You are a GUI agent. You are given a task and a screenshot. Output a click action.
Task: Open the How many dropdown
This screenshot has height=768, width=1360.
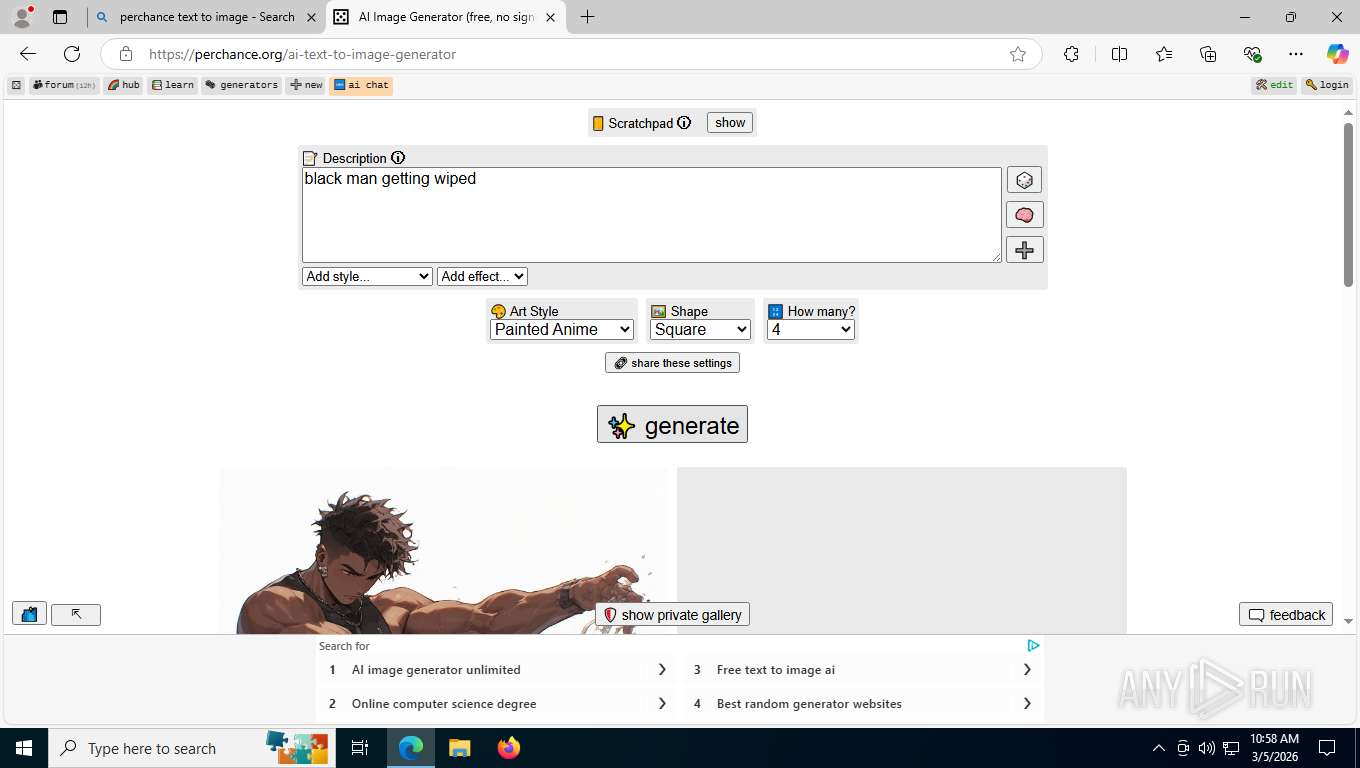click(x=811, y=329)
